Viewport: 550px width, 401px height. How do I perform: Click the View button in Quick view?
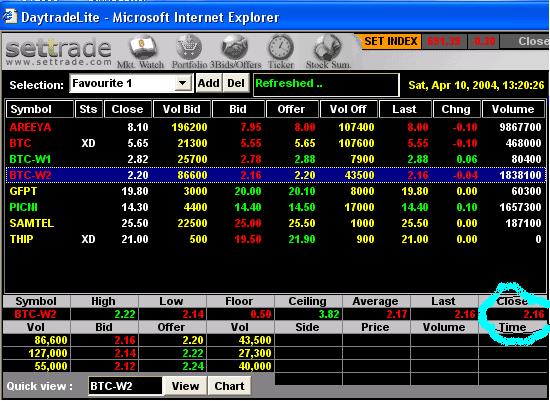(185, 386)
